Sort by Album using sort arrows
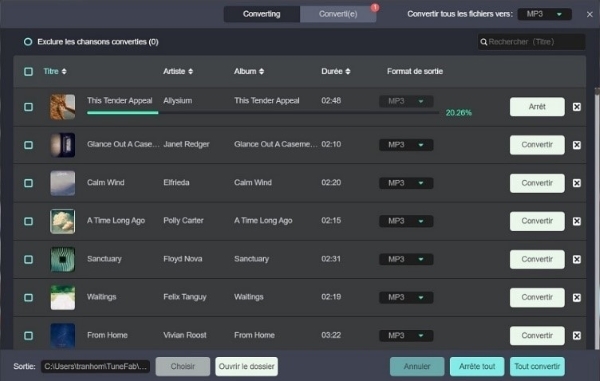This screenshot has height=381, width=600. coord(261,72)
